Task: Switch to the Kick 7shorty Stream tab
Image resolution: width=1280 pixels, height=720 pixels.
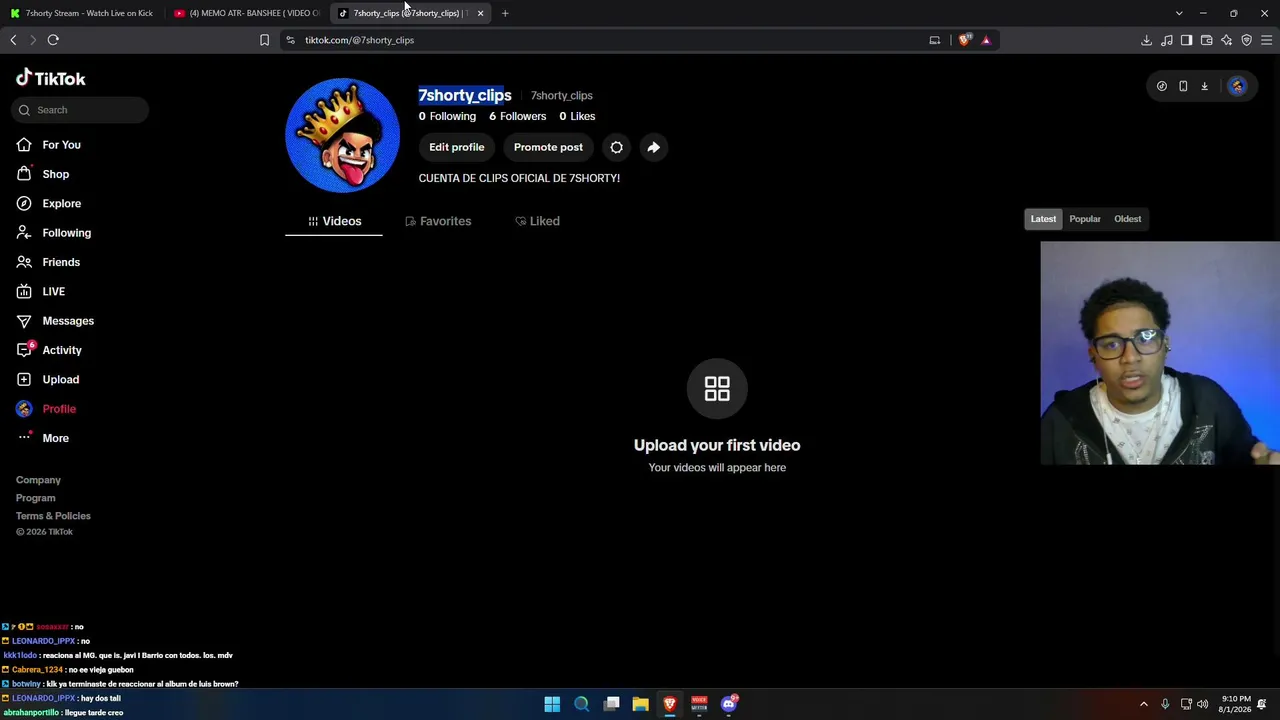Action: pos(82,13)
